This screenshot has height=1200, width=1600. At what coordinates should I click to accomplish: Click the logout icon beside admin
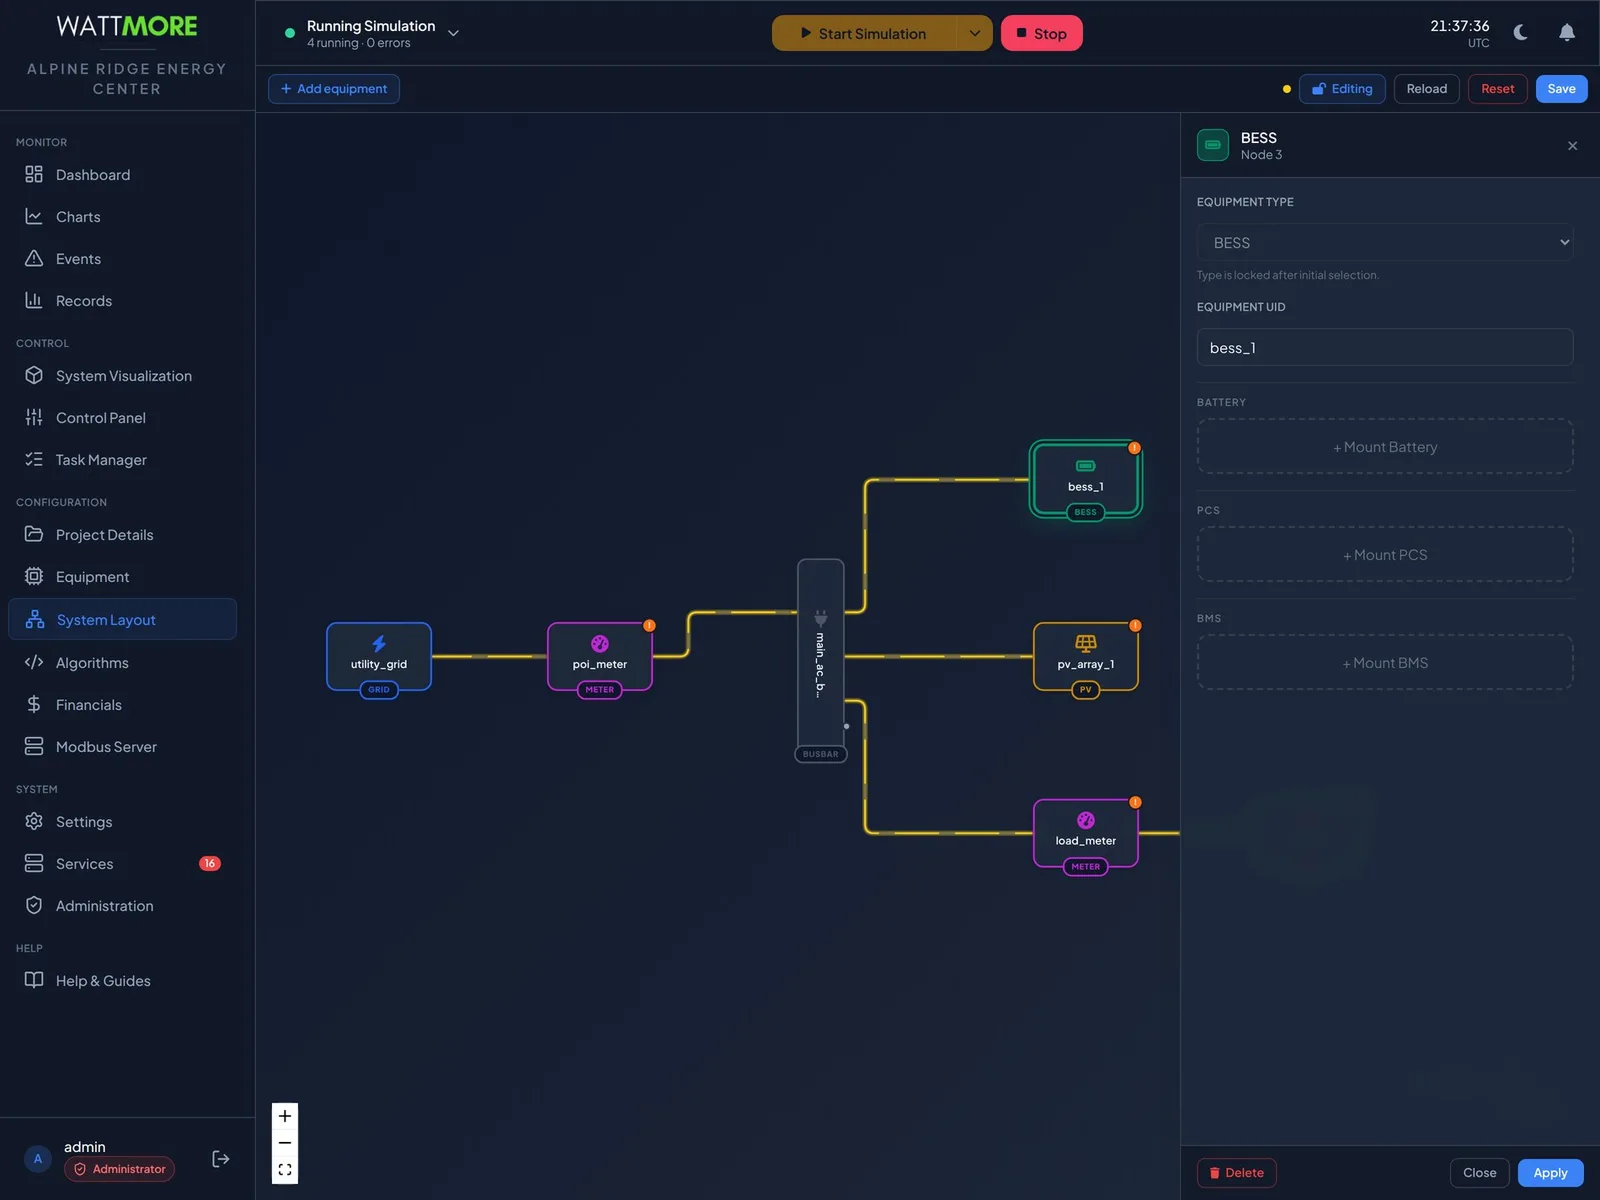point(221,1159)
